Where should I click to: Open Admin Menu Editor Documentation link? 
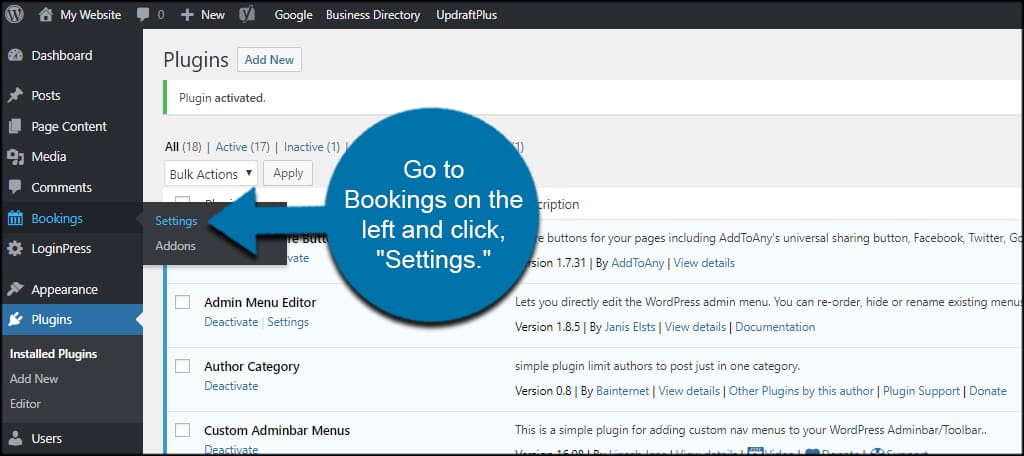775,327
